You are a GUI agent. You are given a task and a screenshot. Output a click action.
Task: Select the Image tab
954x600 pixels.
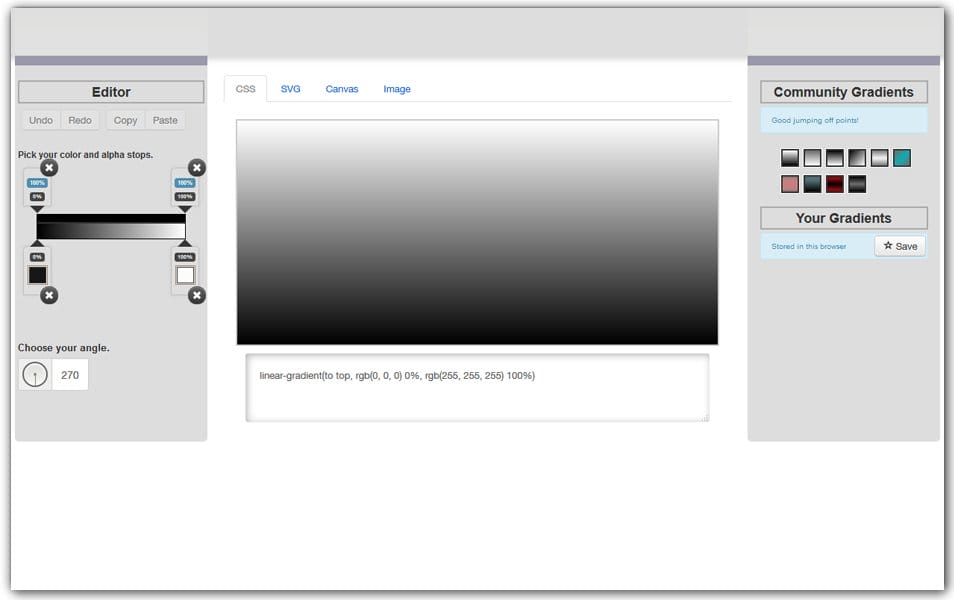pyautogui.click(x=397, y=89)
